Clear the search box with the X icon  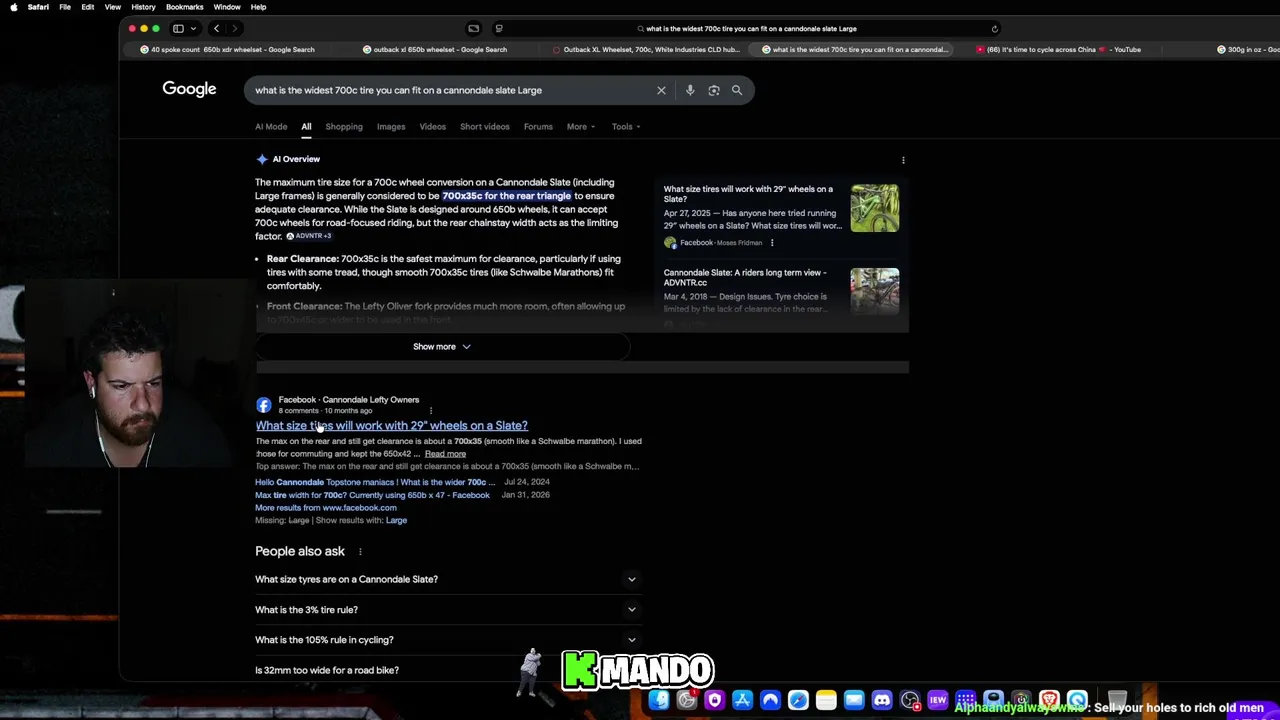coord(661,90)
